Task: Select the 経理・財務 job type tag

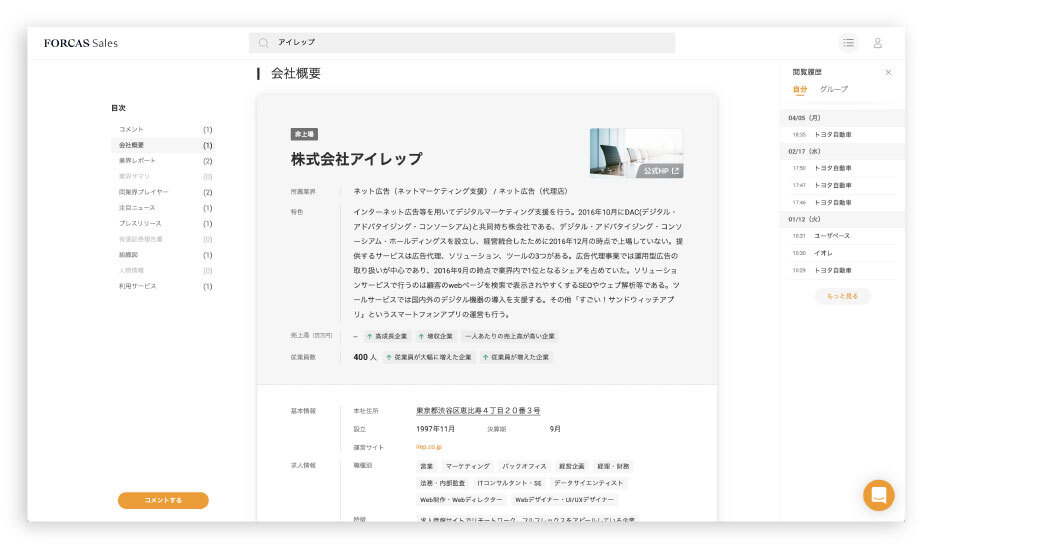Action: pyautogui.click(x=613, y=466)
